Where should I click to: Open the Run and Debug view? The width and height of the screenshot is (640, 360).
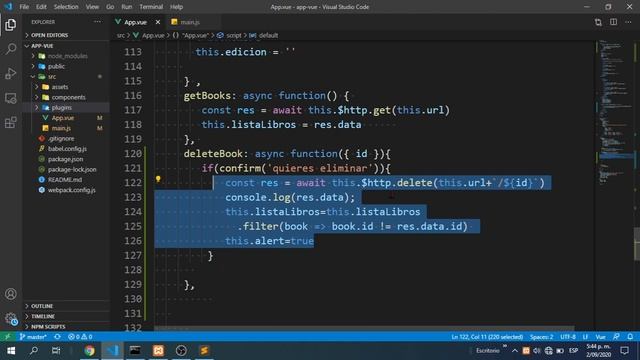(11, 73)
